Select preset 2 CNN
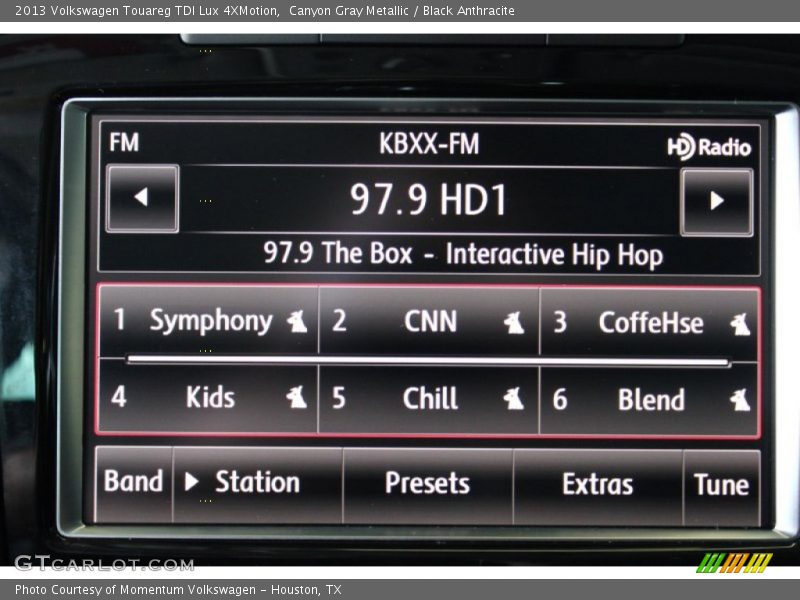Screen dimensions: 800x600 point(429,321)
